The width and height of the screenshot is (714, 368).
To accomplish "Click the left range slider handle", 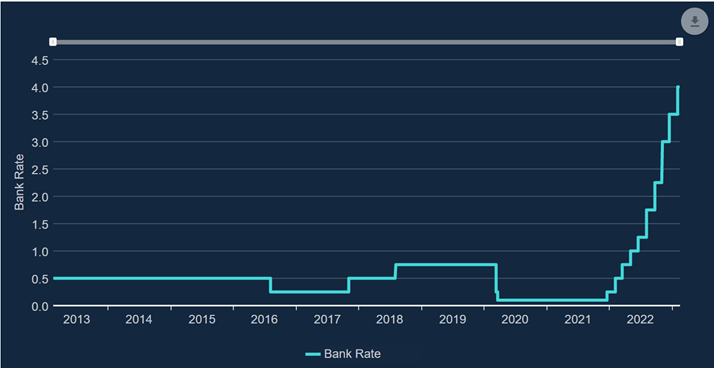I will pos(53,42).
